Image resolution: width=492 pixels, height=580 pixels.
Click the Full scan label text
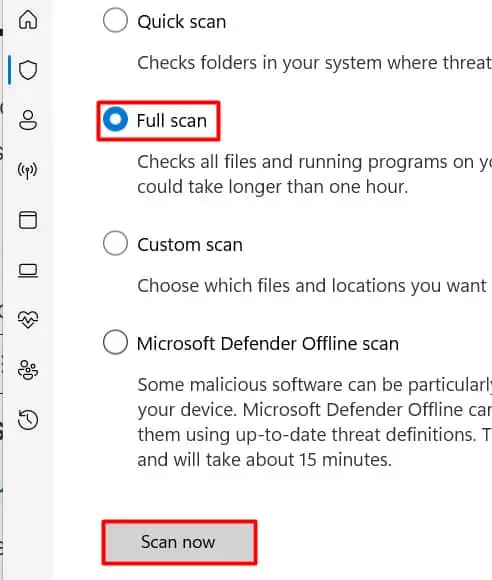[x=172, y=121]
